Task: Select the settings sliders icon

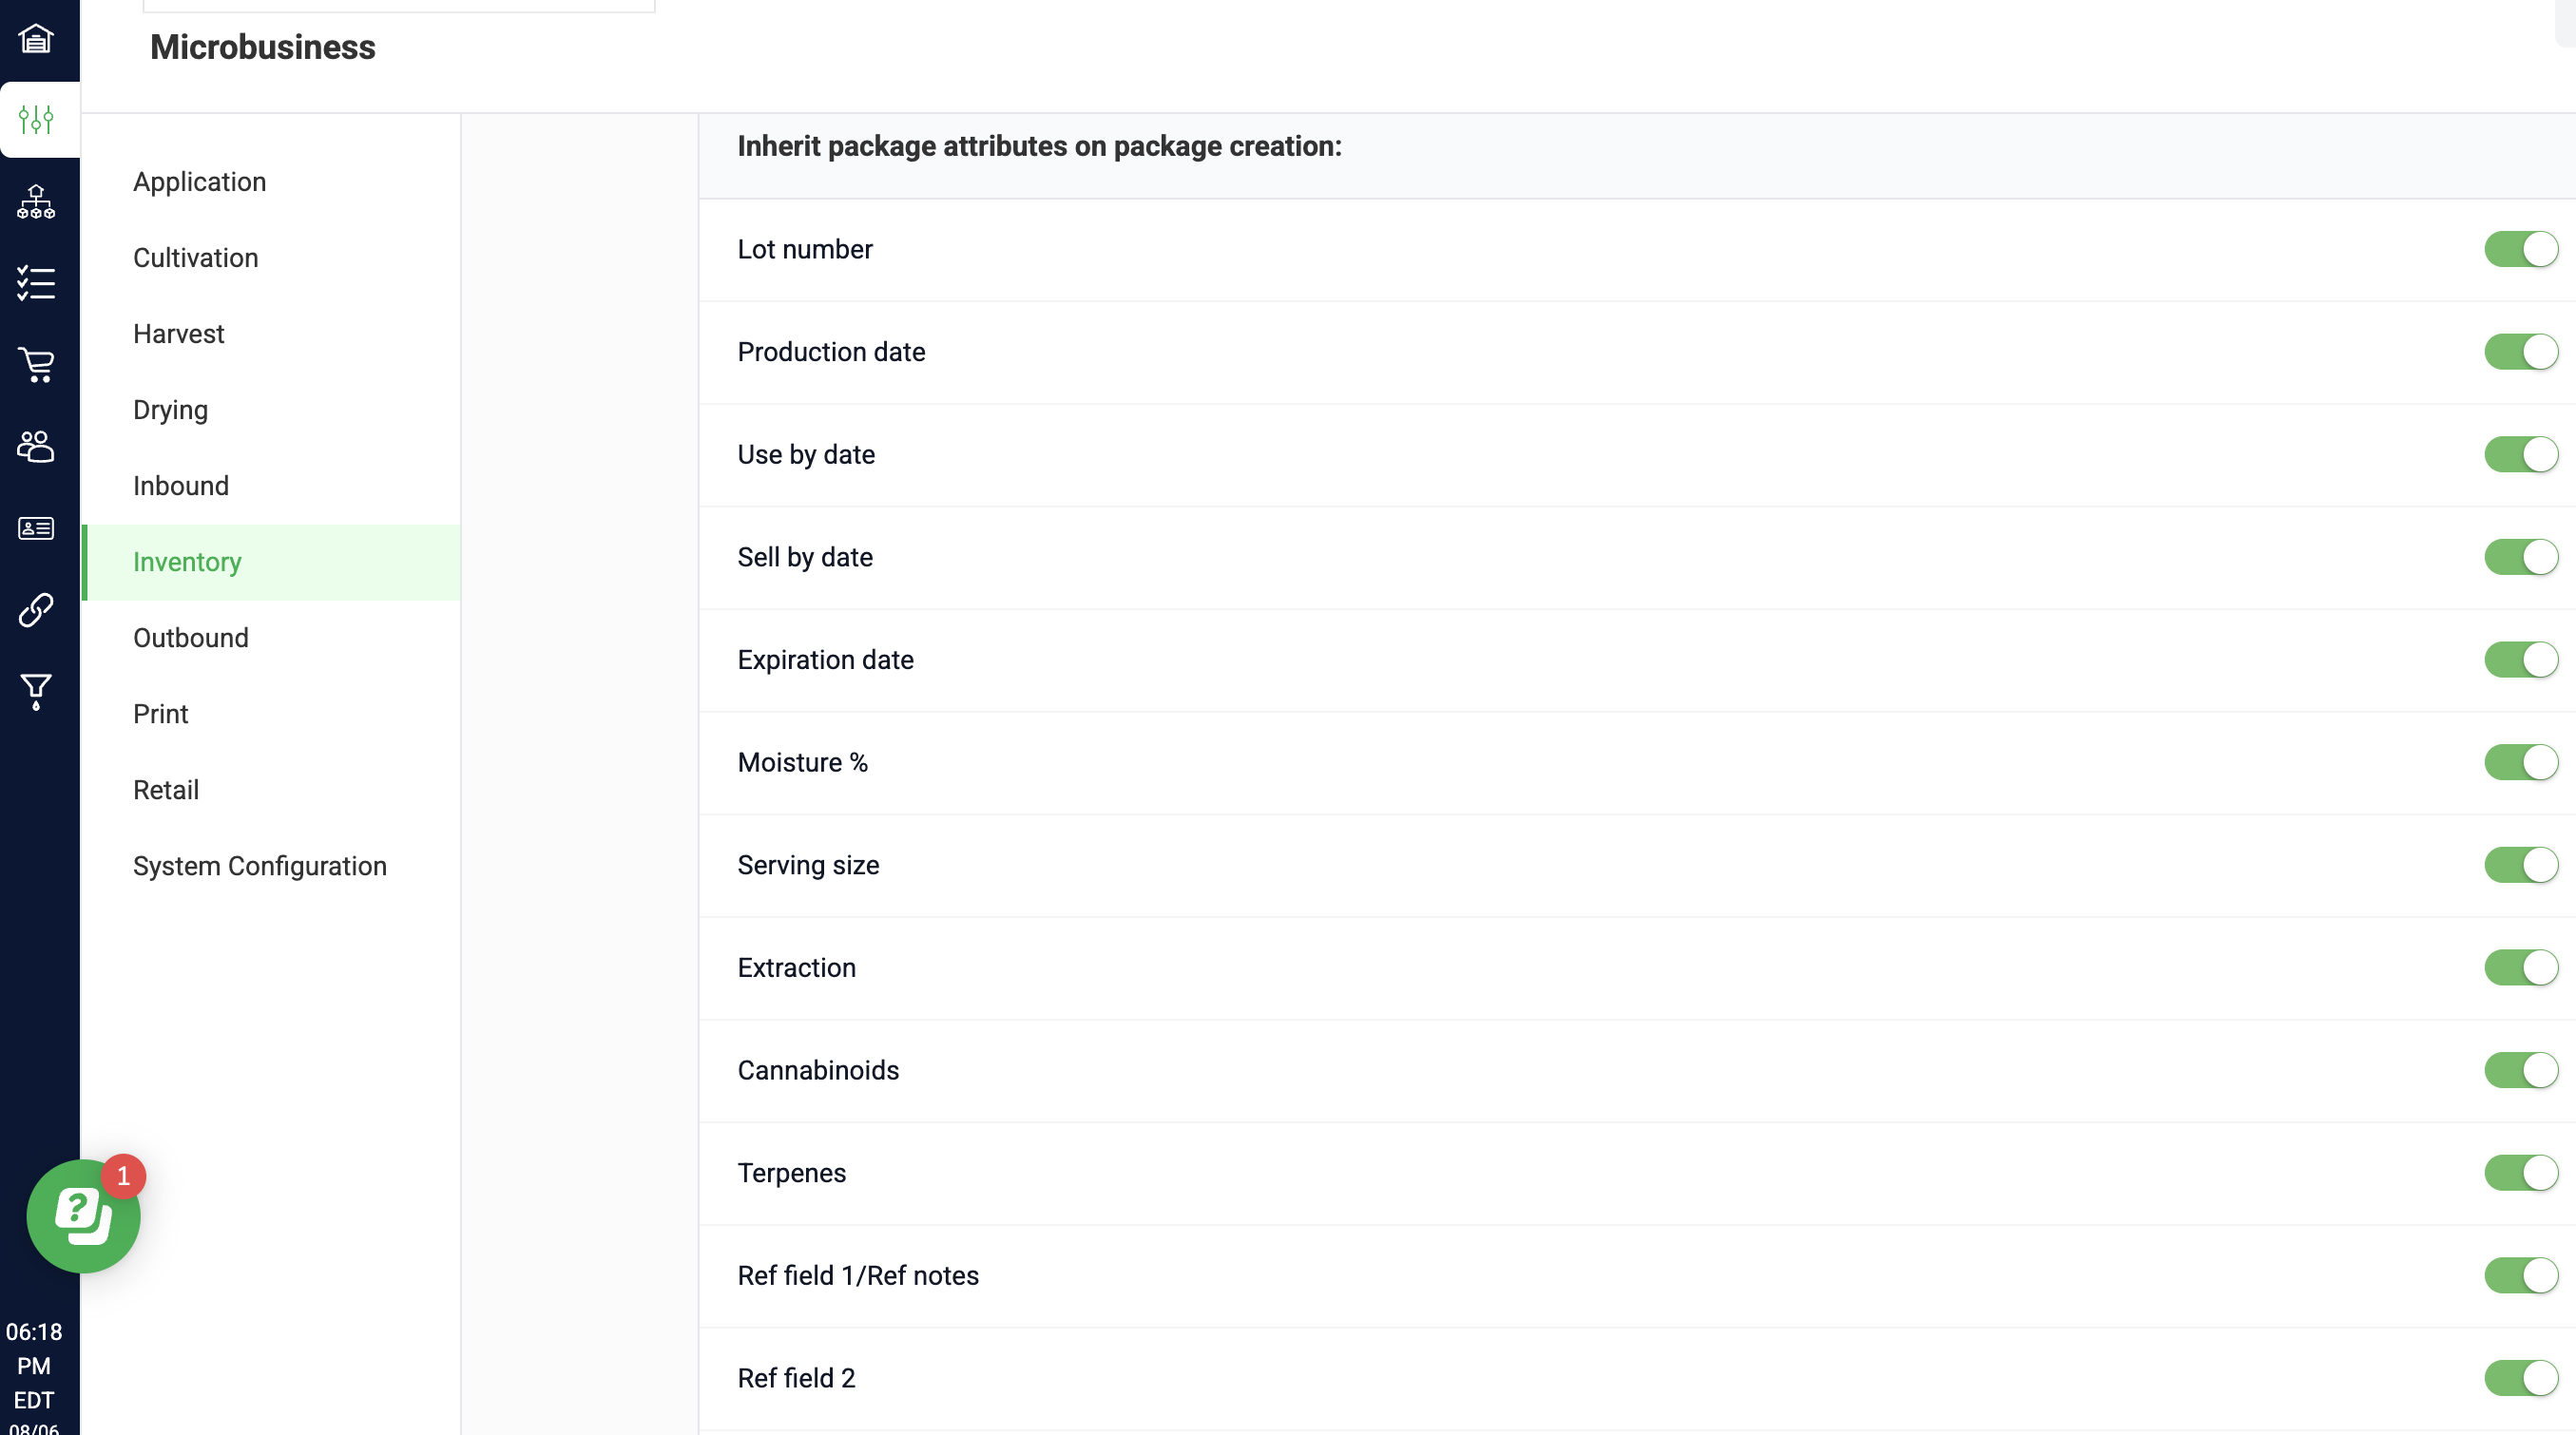Action: pyautogui.click(x=36, y=119)
